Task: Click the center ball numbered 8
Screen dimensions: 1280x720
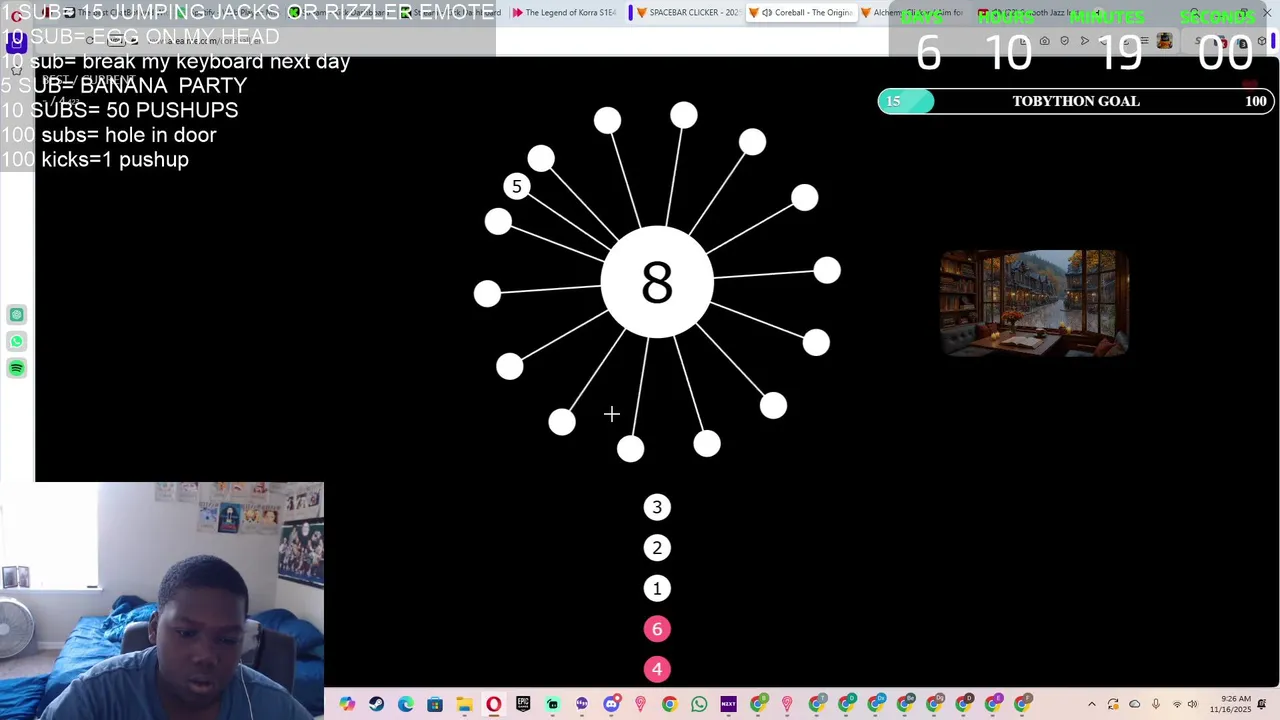Action: point(657,283)
